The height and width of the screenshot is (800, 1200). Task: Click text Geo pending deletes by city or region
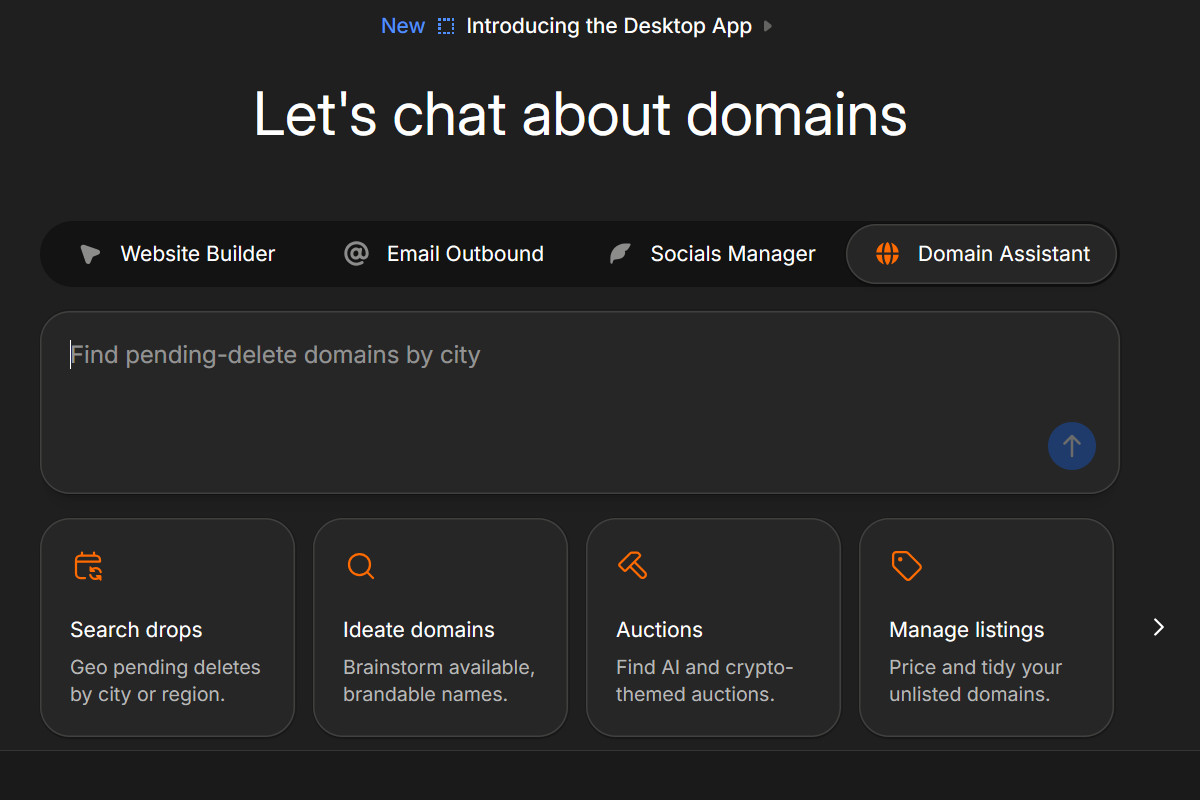pos(165,681)
